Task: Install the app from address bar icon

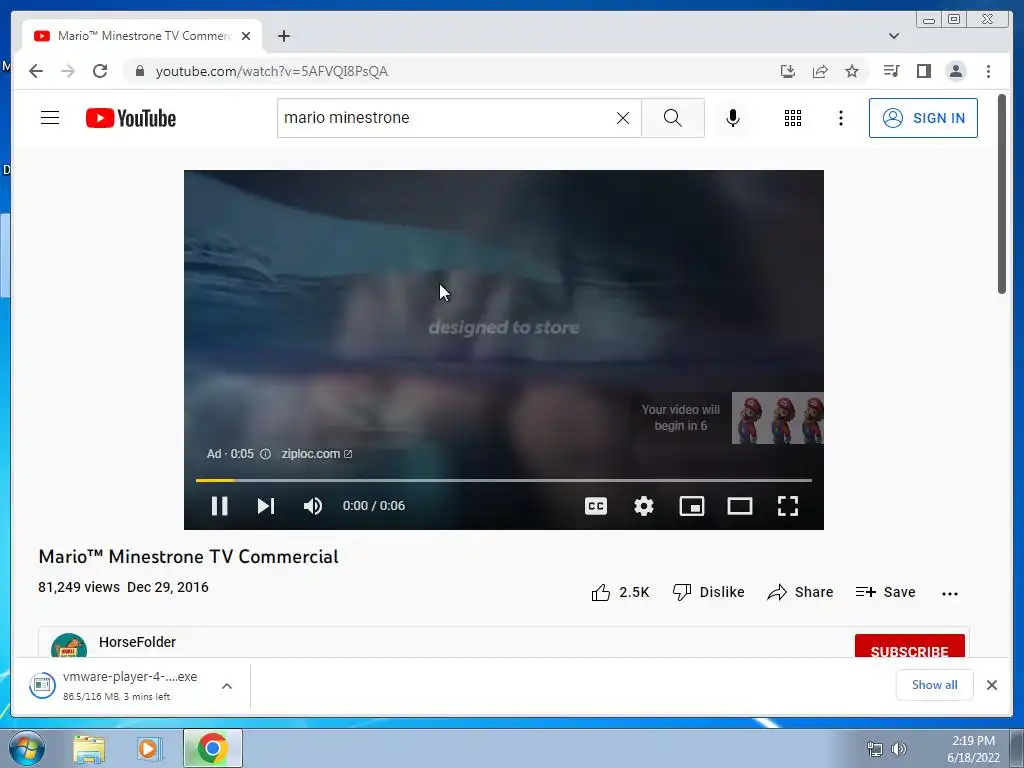Action: pos(788,71)
